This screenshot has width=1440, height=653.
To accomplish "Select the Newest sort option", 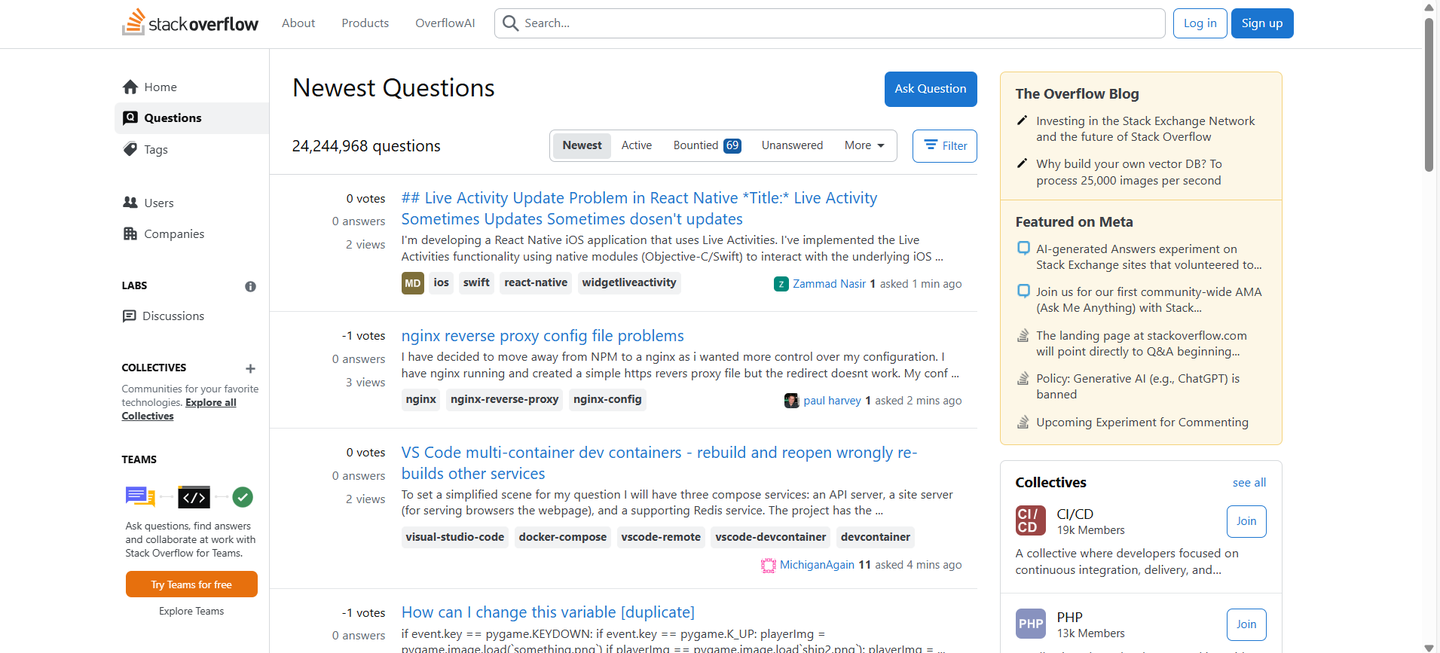I will pyautogui.click(x=581, y=145).
